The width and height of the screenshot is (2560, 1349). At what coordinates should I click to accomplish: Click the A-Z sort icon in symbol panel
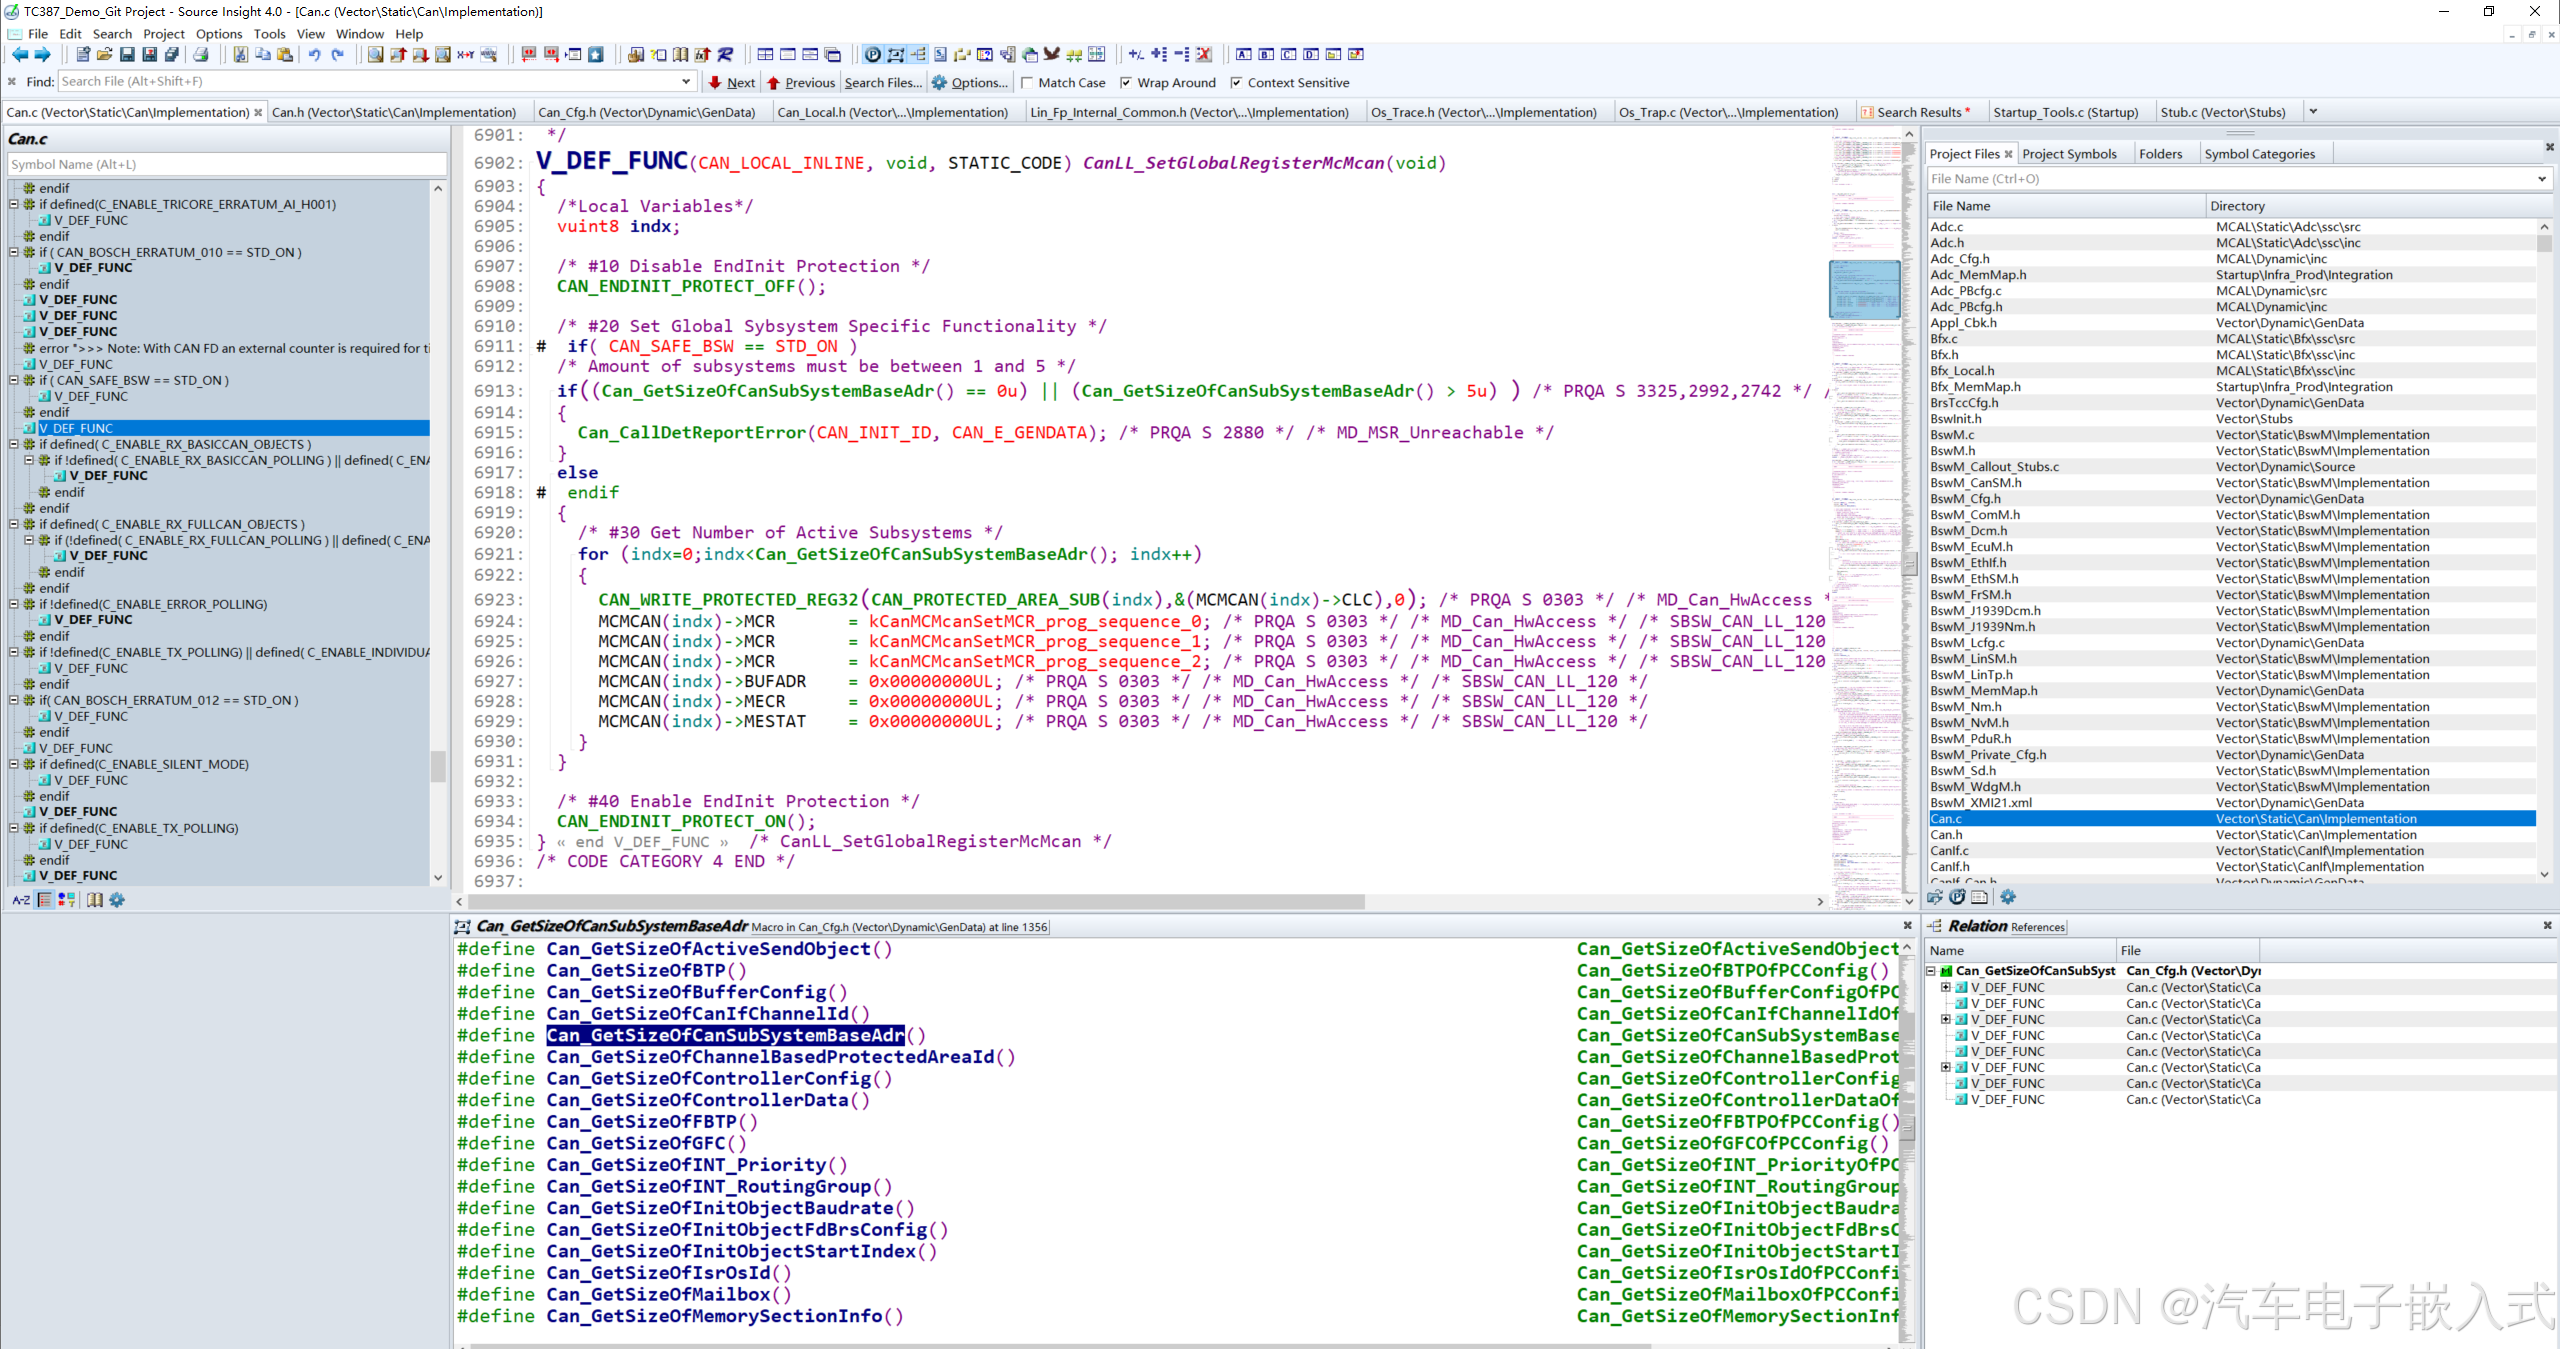(x=20, y=900)
